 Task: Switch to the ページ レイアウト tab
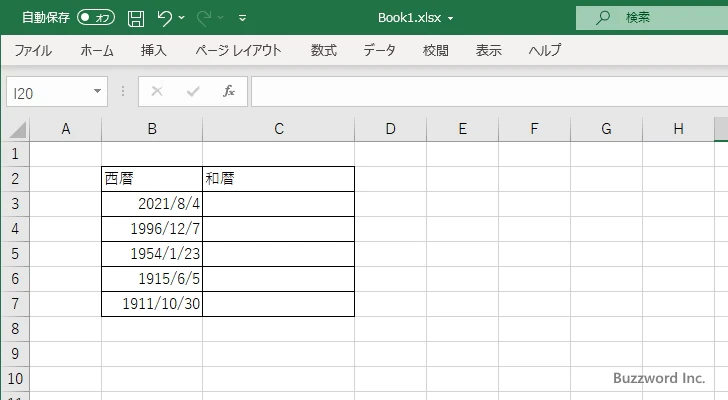(x=238, y=50)
